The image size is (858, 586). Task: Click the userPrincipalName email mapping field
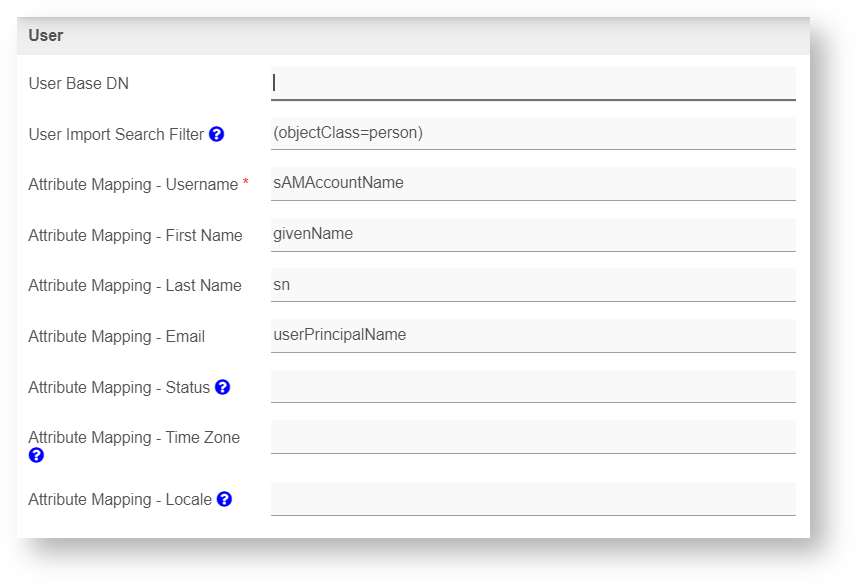pyautogui.click(x=533, y=335)
